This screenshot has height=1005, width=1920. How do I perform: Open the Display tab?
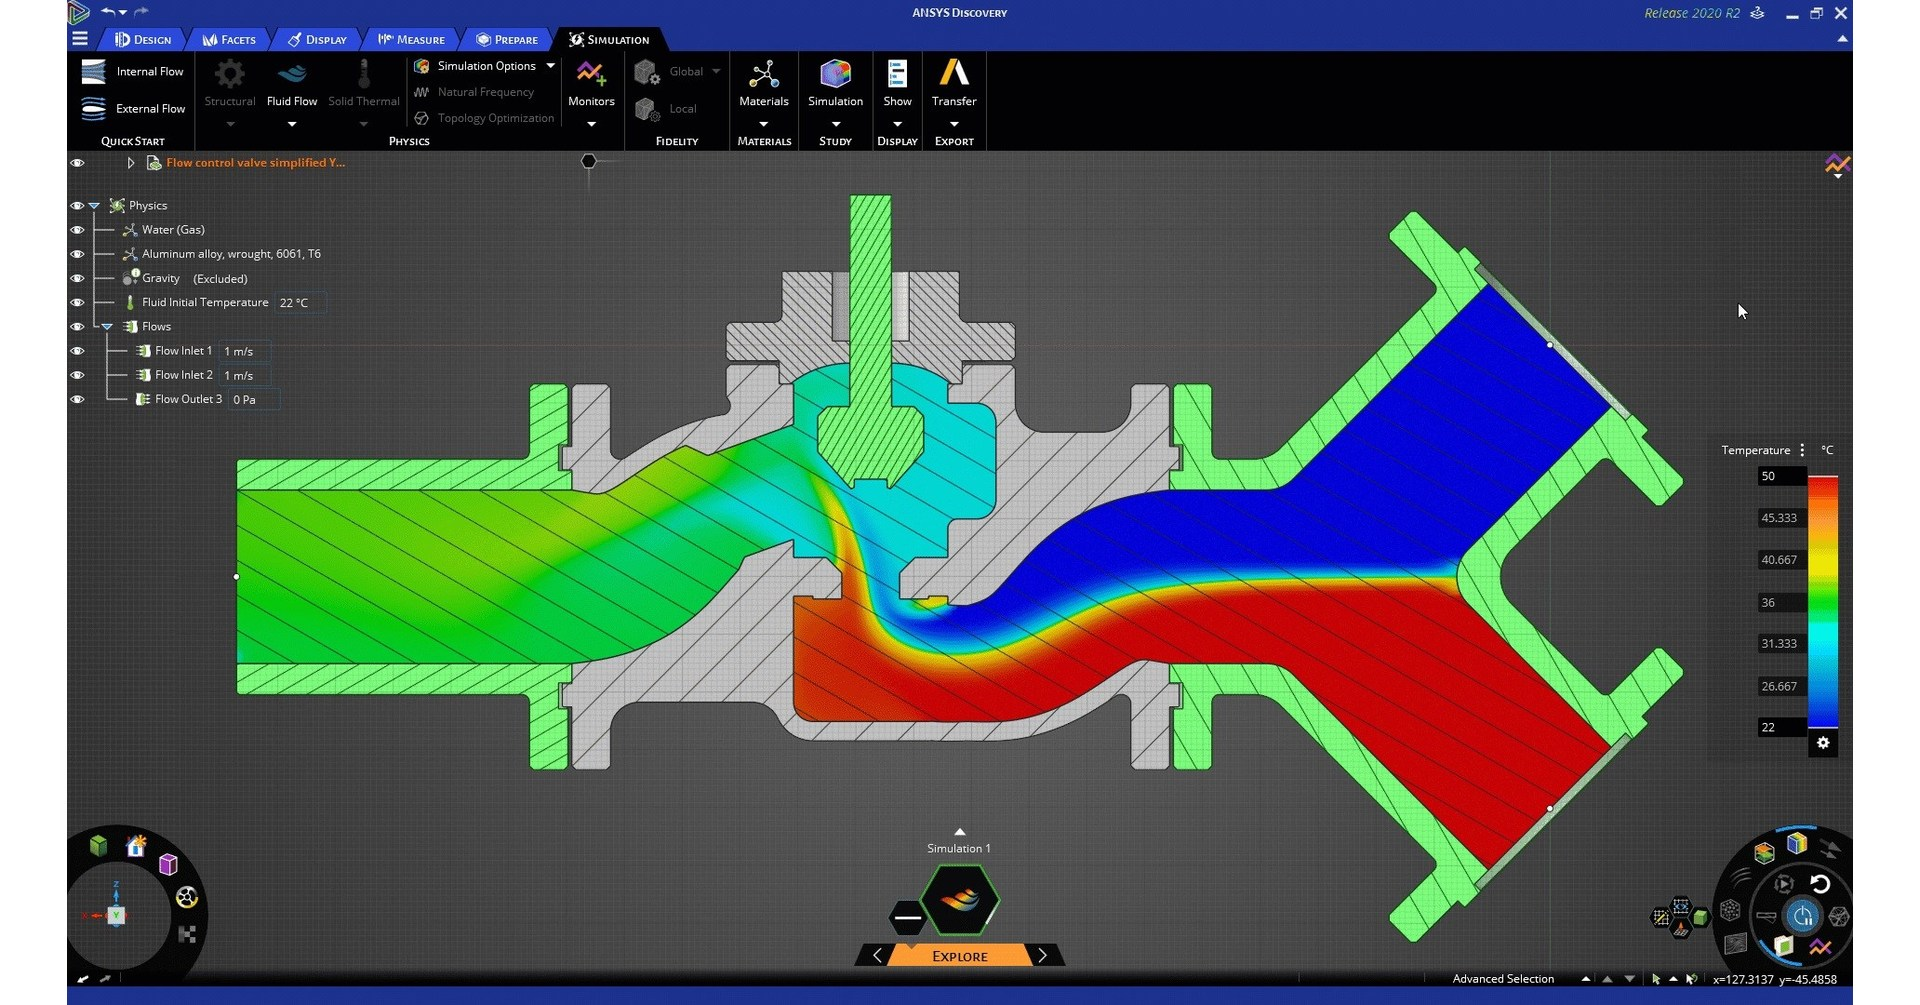tap(317, 39)
